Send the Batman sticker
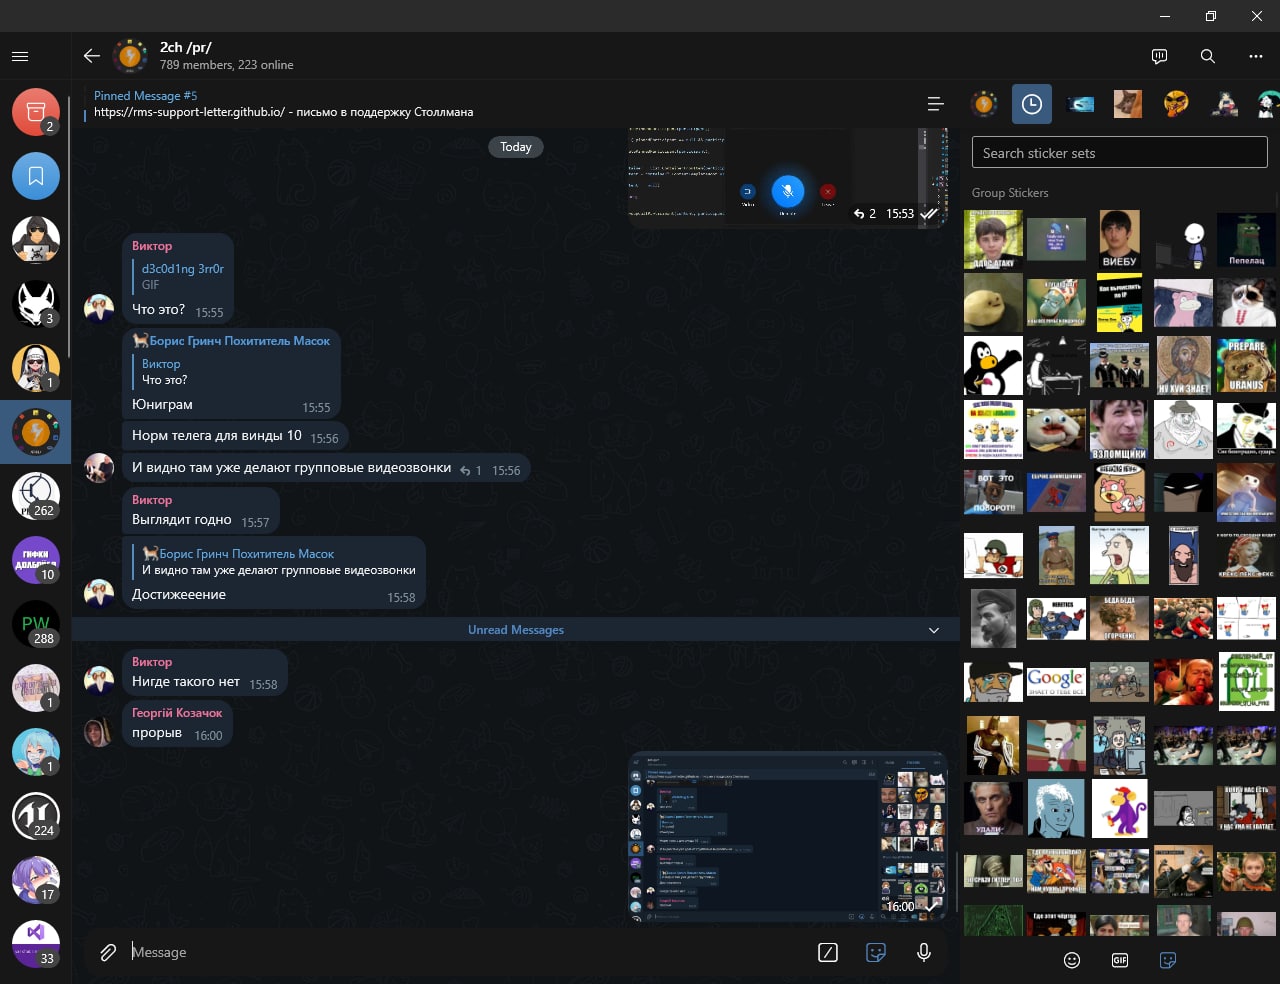Screen dimensions: 1280x984 pos(1183,492)
